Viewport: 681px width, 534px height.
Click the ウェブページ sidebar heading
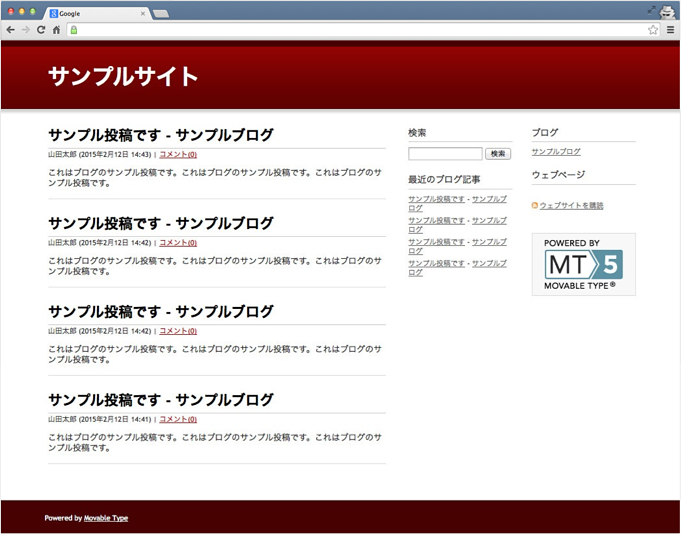tap(558, 175)
